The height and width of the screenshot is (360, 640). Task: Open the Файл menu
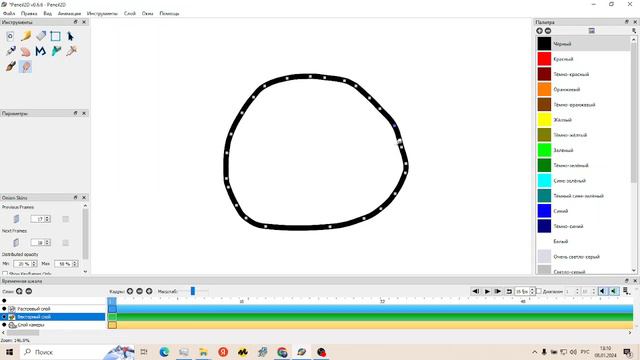[x=9, y=13]
